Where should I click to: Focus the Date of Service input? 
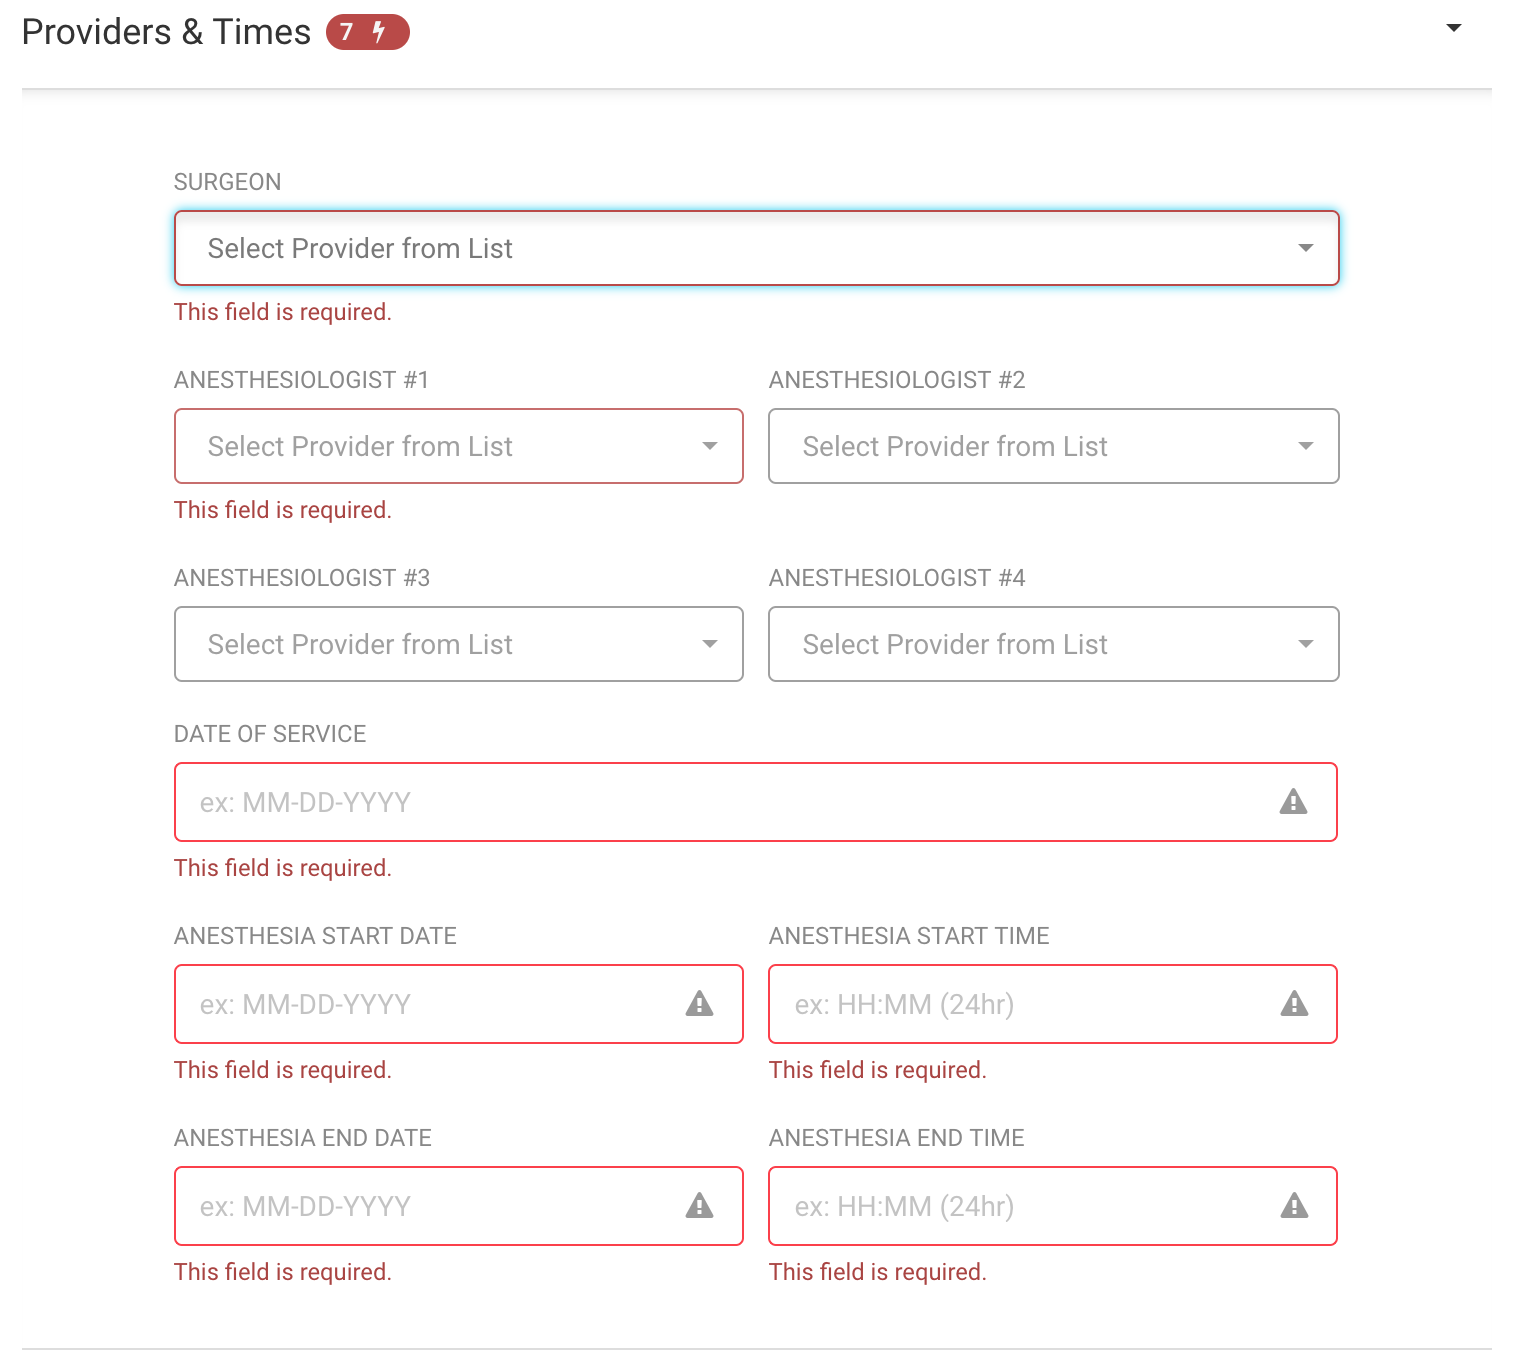coord(756,802)
